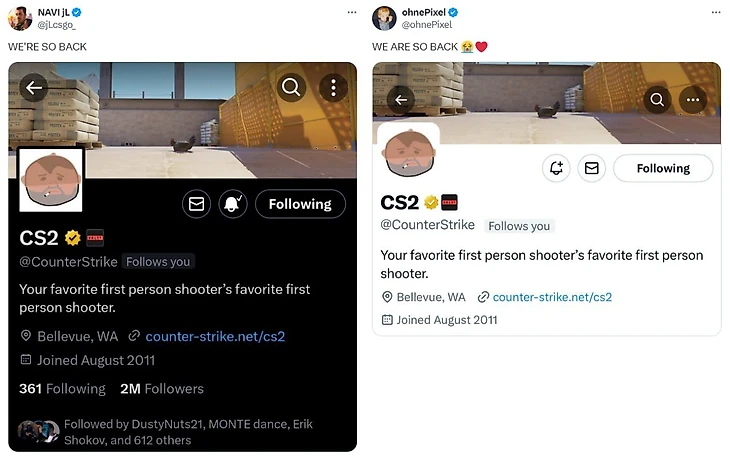Open counter-strike.net/cs2 link in dark profile
The image size is (730, 456).
(215, 336)
